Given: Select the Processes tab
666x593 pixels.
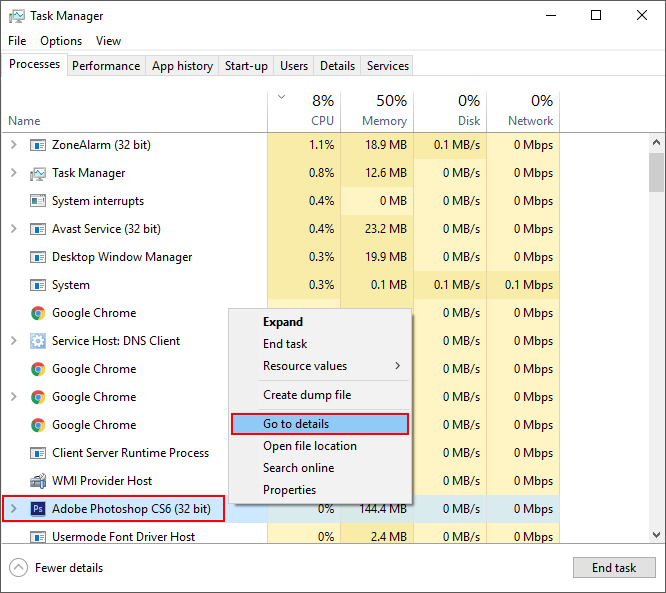Looking at the screenshot, I should (34, 64).
